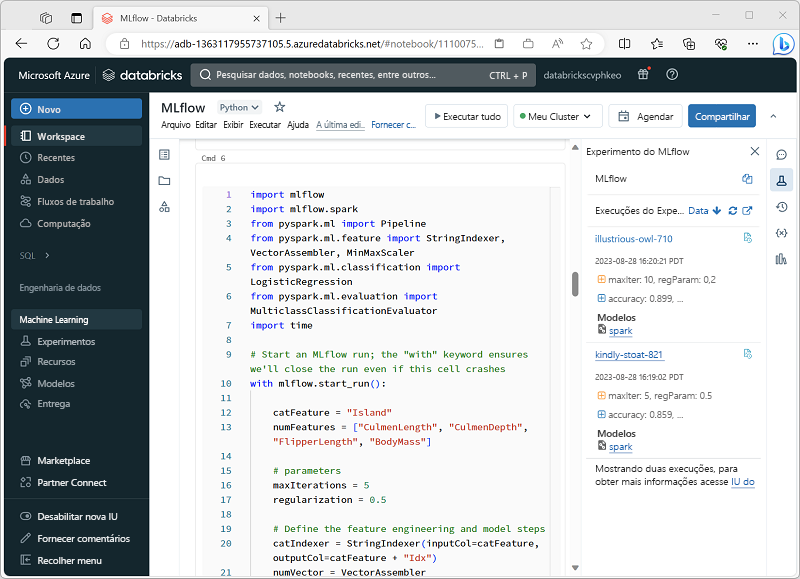The width and height of the screenshot is (800, 579).
Task: Open the chart libraries panel icon
Action: click(781, 259)
